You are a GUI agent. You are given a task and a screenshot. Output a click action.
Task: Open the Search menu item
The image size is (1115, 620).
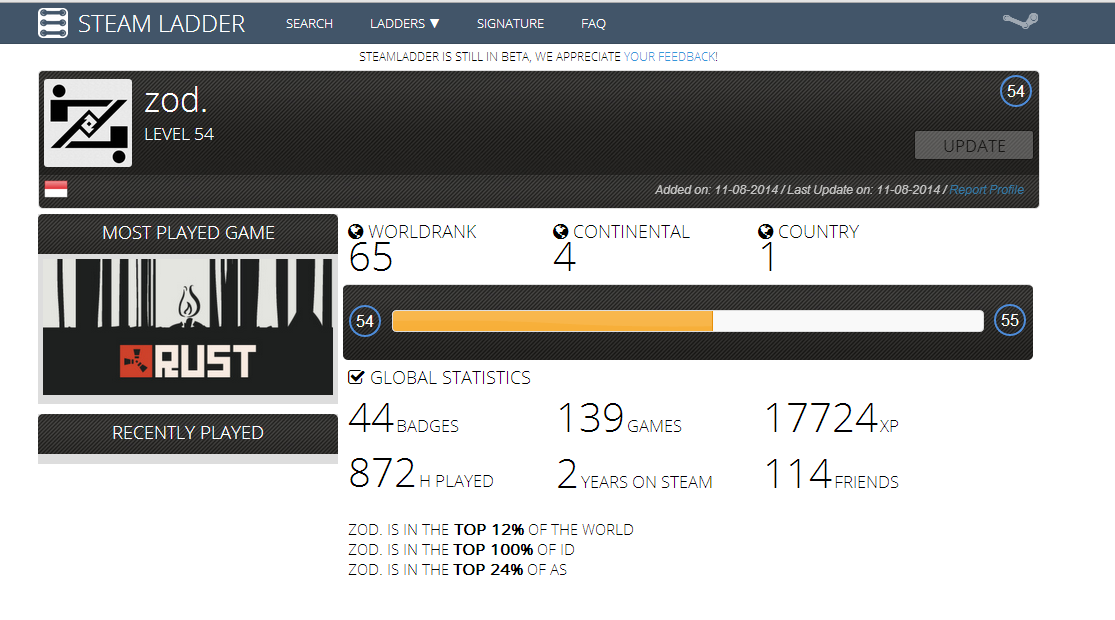(309, 23)
